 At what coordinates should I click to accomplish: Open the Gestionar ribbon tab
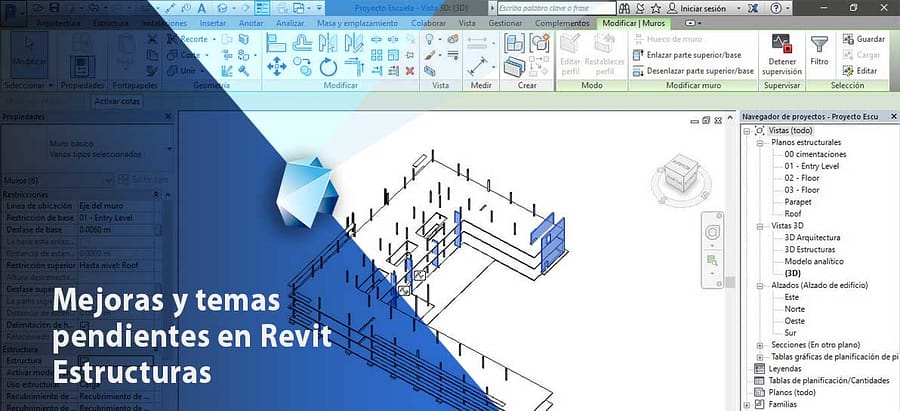(x=505, y=24)
